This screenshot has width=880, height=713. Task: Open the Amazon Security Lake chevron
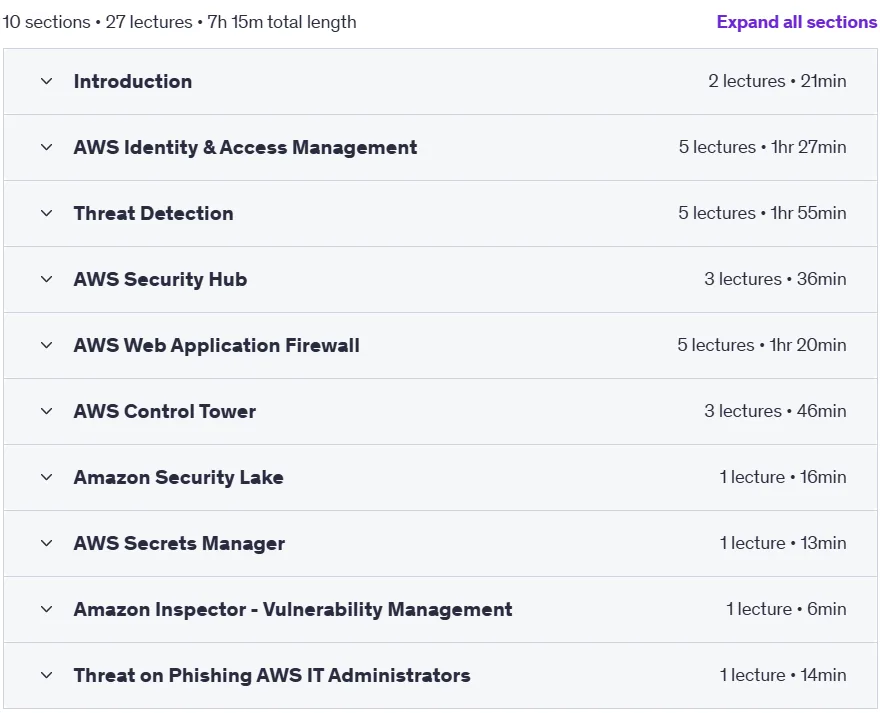pyautogui.click(x=47, y=477)
